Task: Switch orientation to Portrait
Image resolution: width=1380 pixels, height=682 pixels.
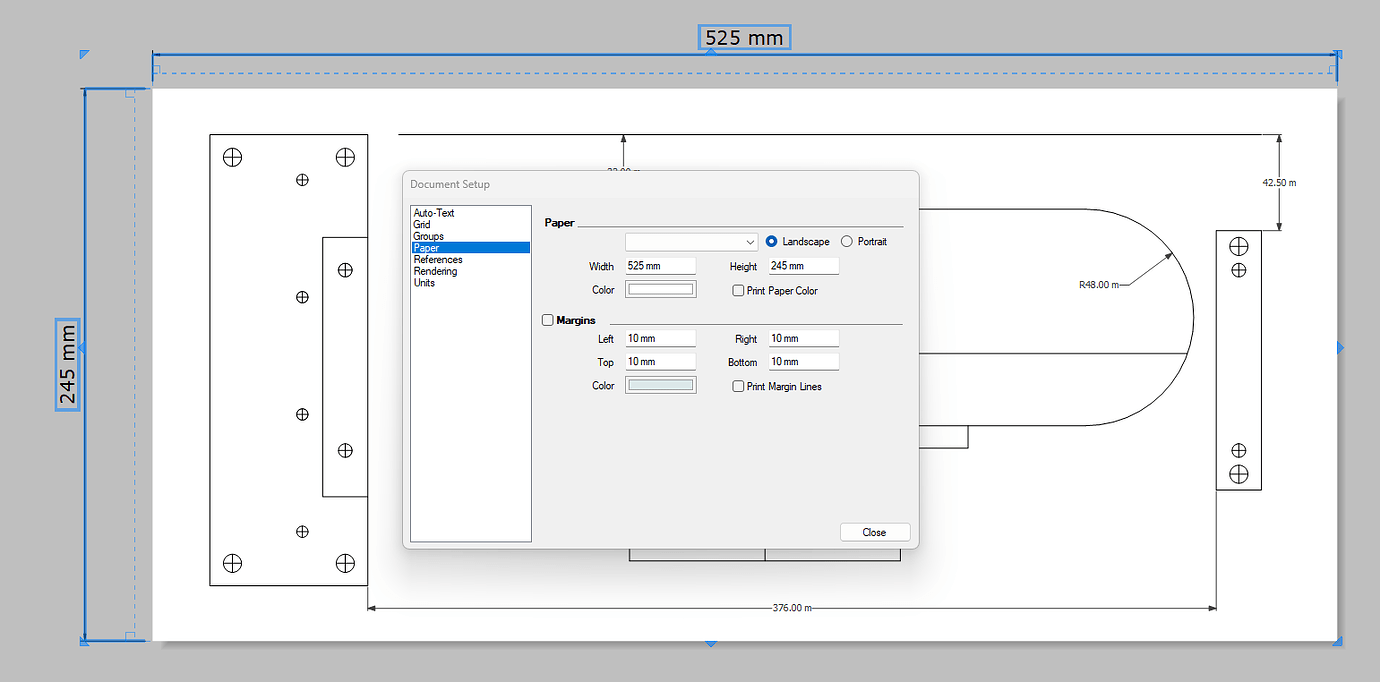Action: pos(845,241)
